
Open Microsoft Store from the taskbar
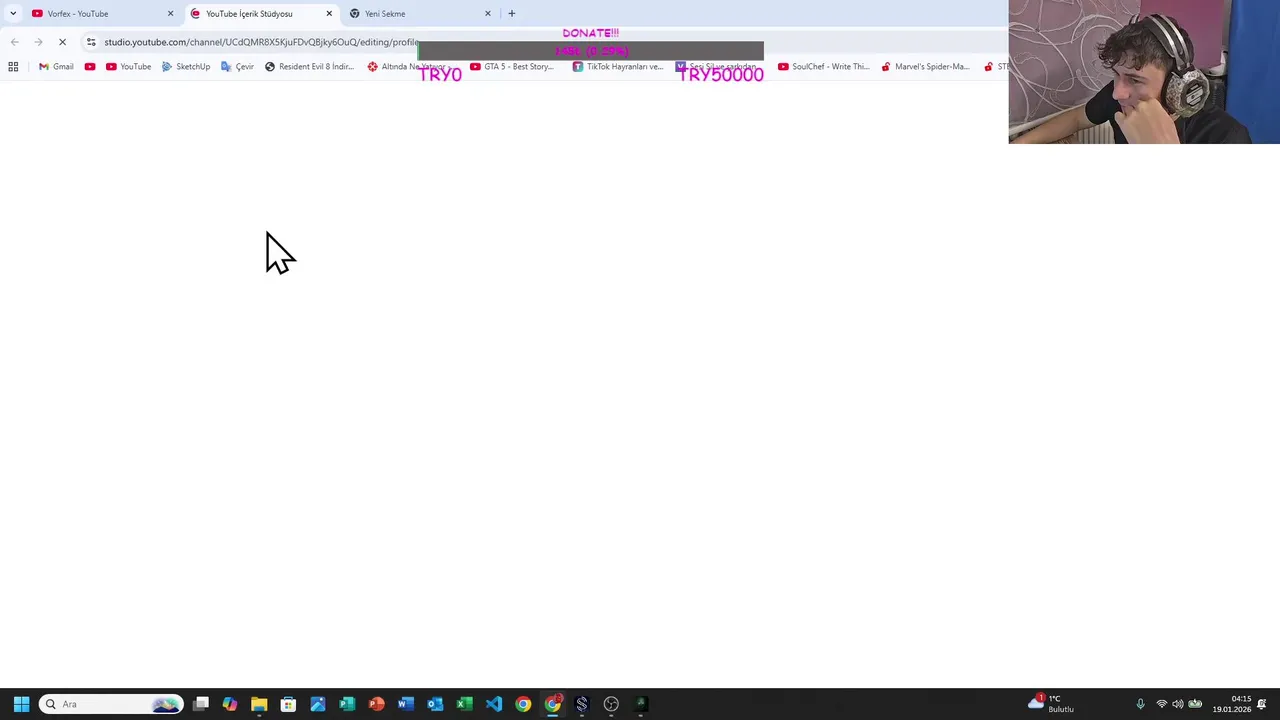[288, 704]
